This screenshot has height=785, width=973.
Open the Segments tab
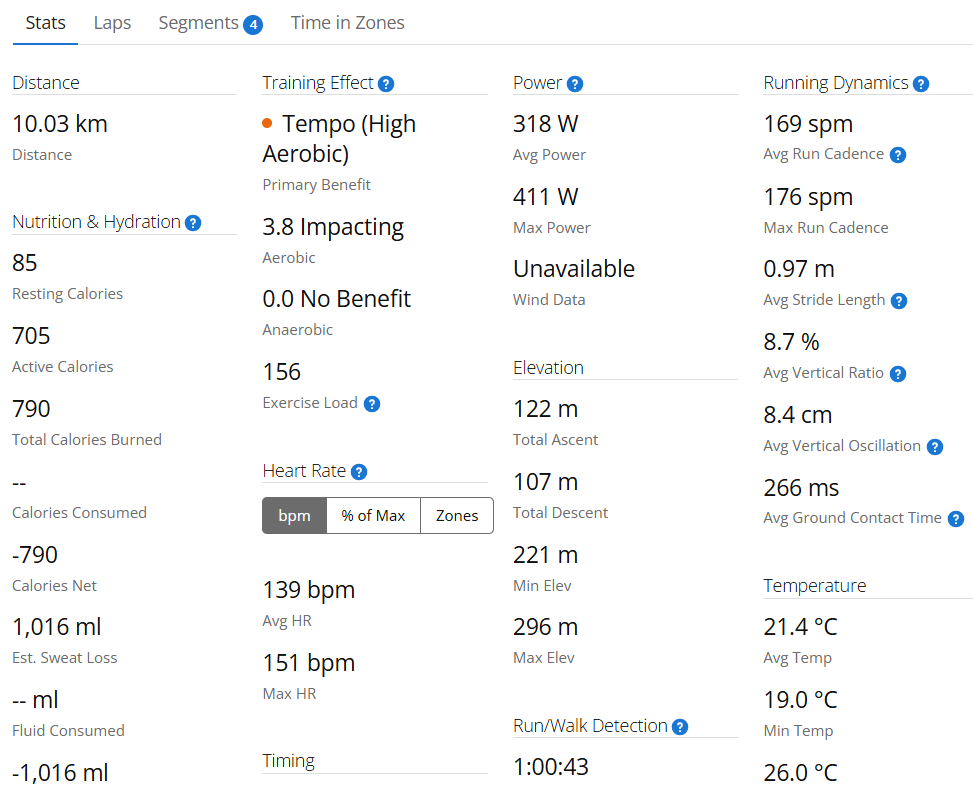point(199,23)
